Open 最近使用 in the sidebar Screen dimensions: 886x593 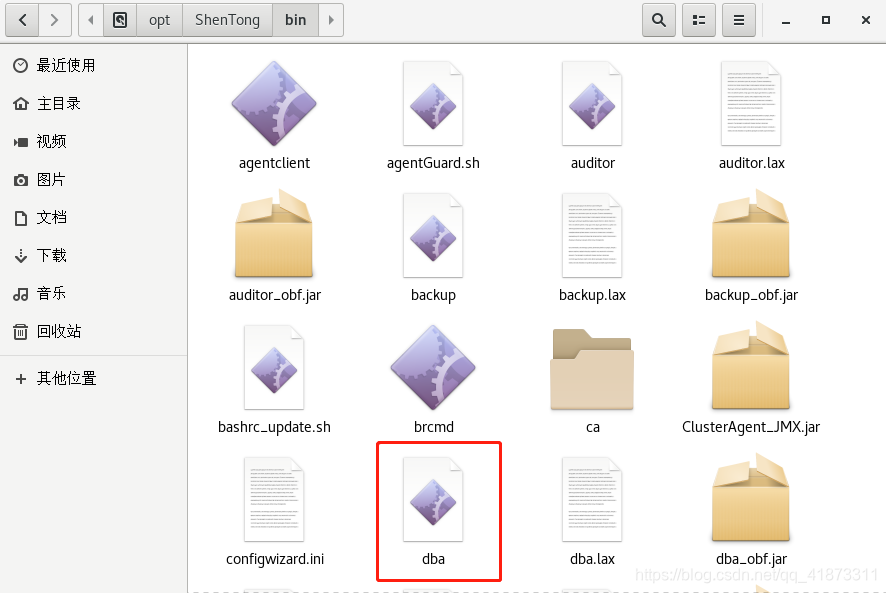coord(94,66)
